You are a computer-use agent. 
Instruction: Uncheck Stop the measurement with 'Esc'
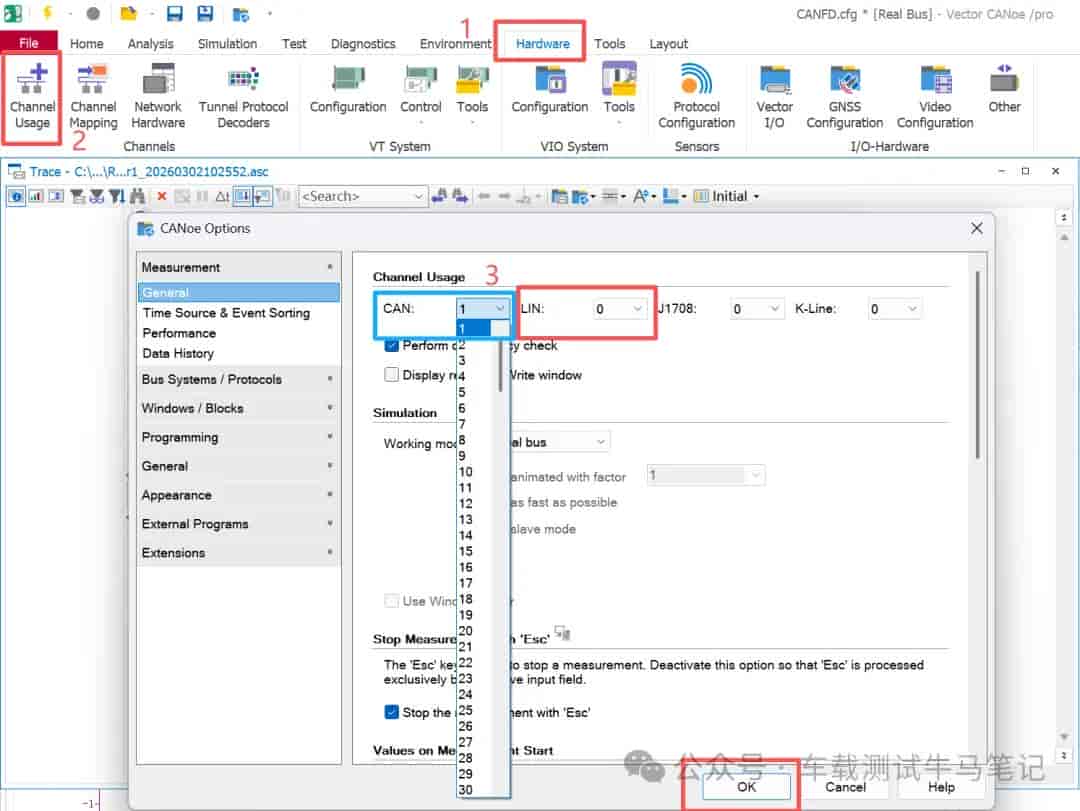(391, 712)
